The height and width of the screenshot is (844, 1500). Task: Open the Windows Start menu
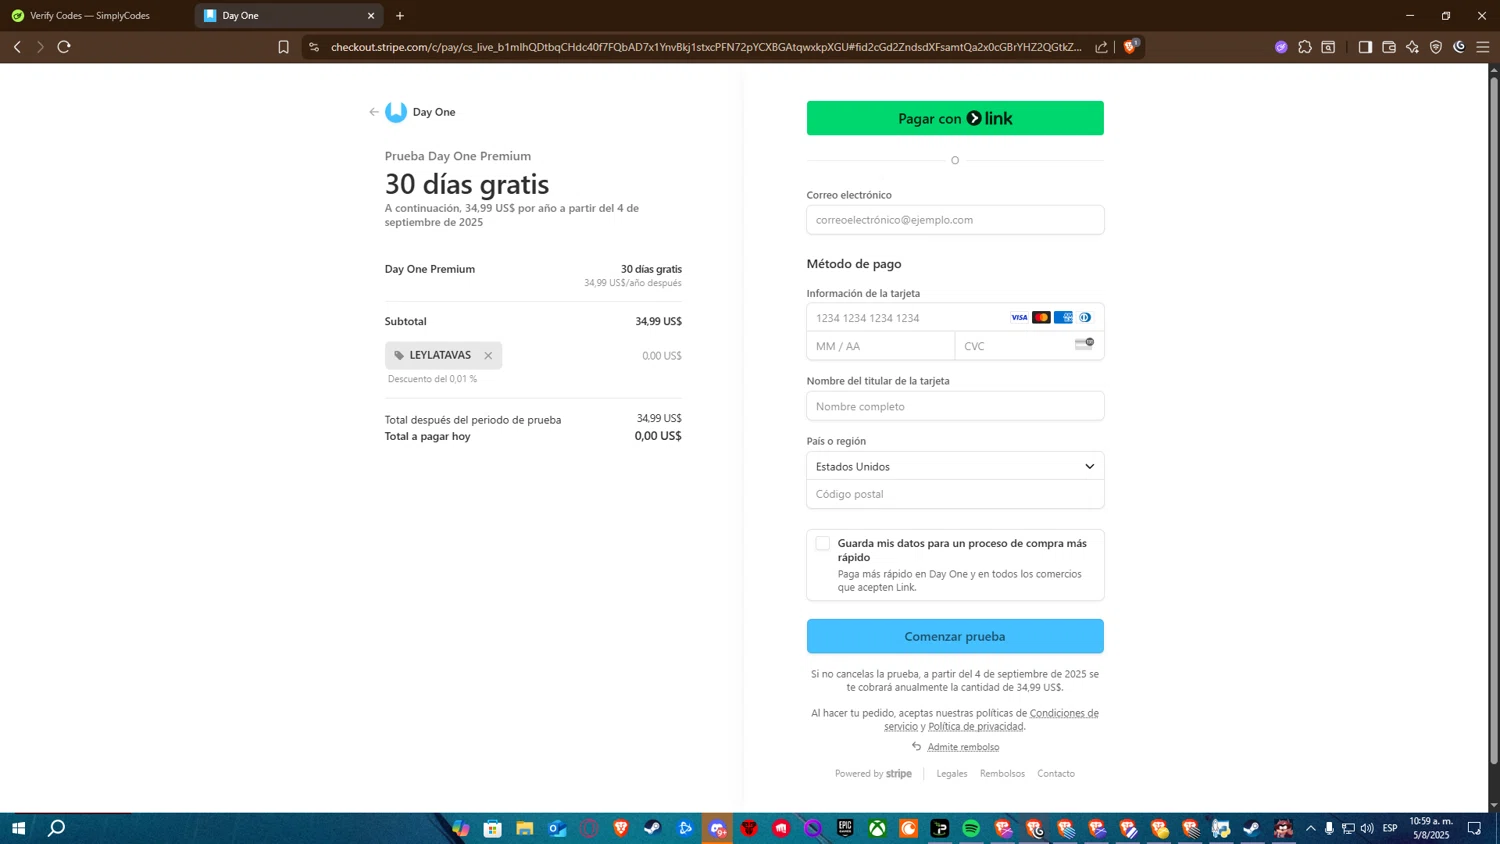pos(18,828)
